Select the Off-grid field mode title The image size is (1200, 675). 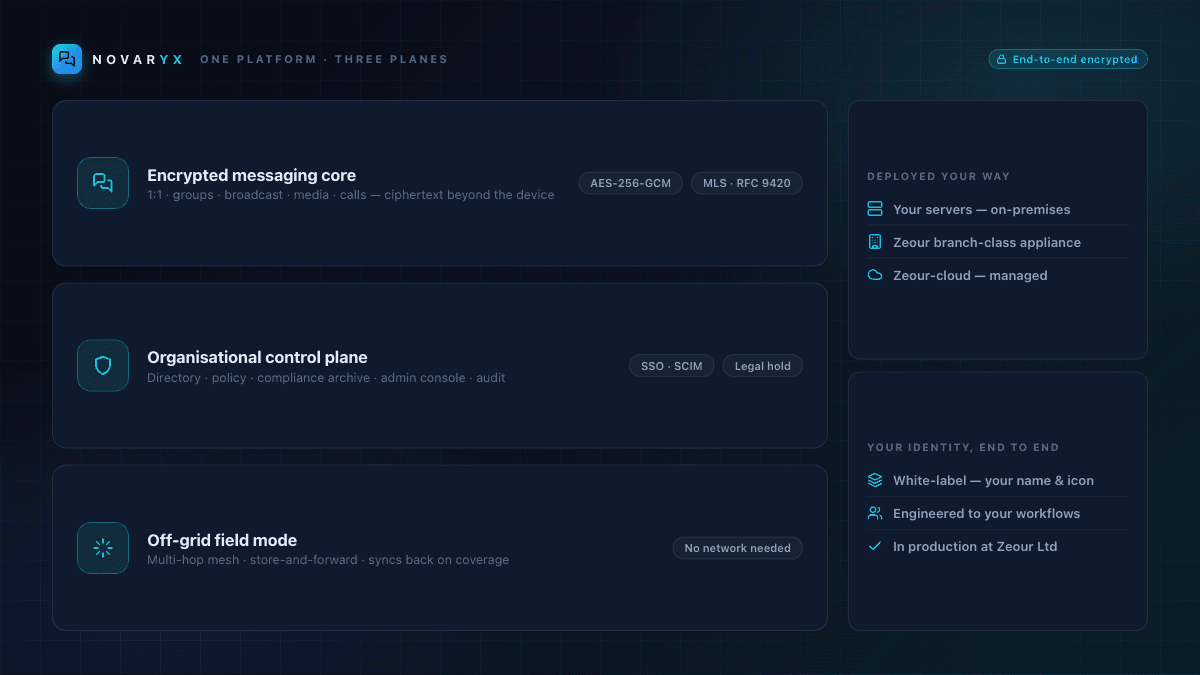(222, 540)
